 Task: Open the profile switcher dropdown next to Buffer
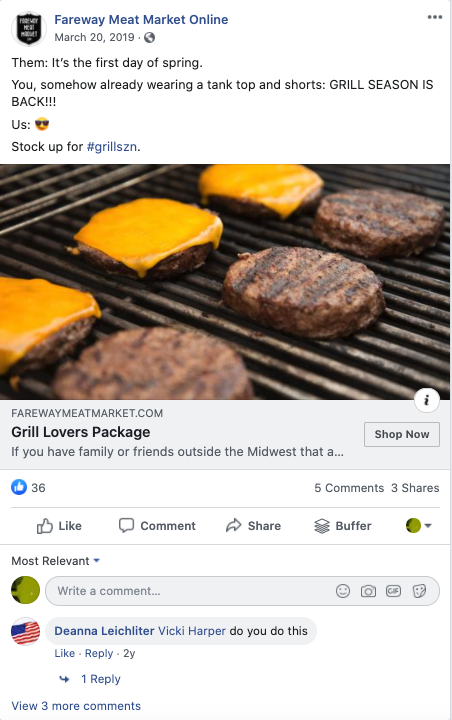(x=418, y=525)
